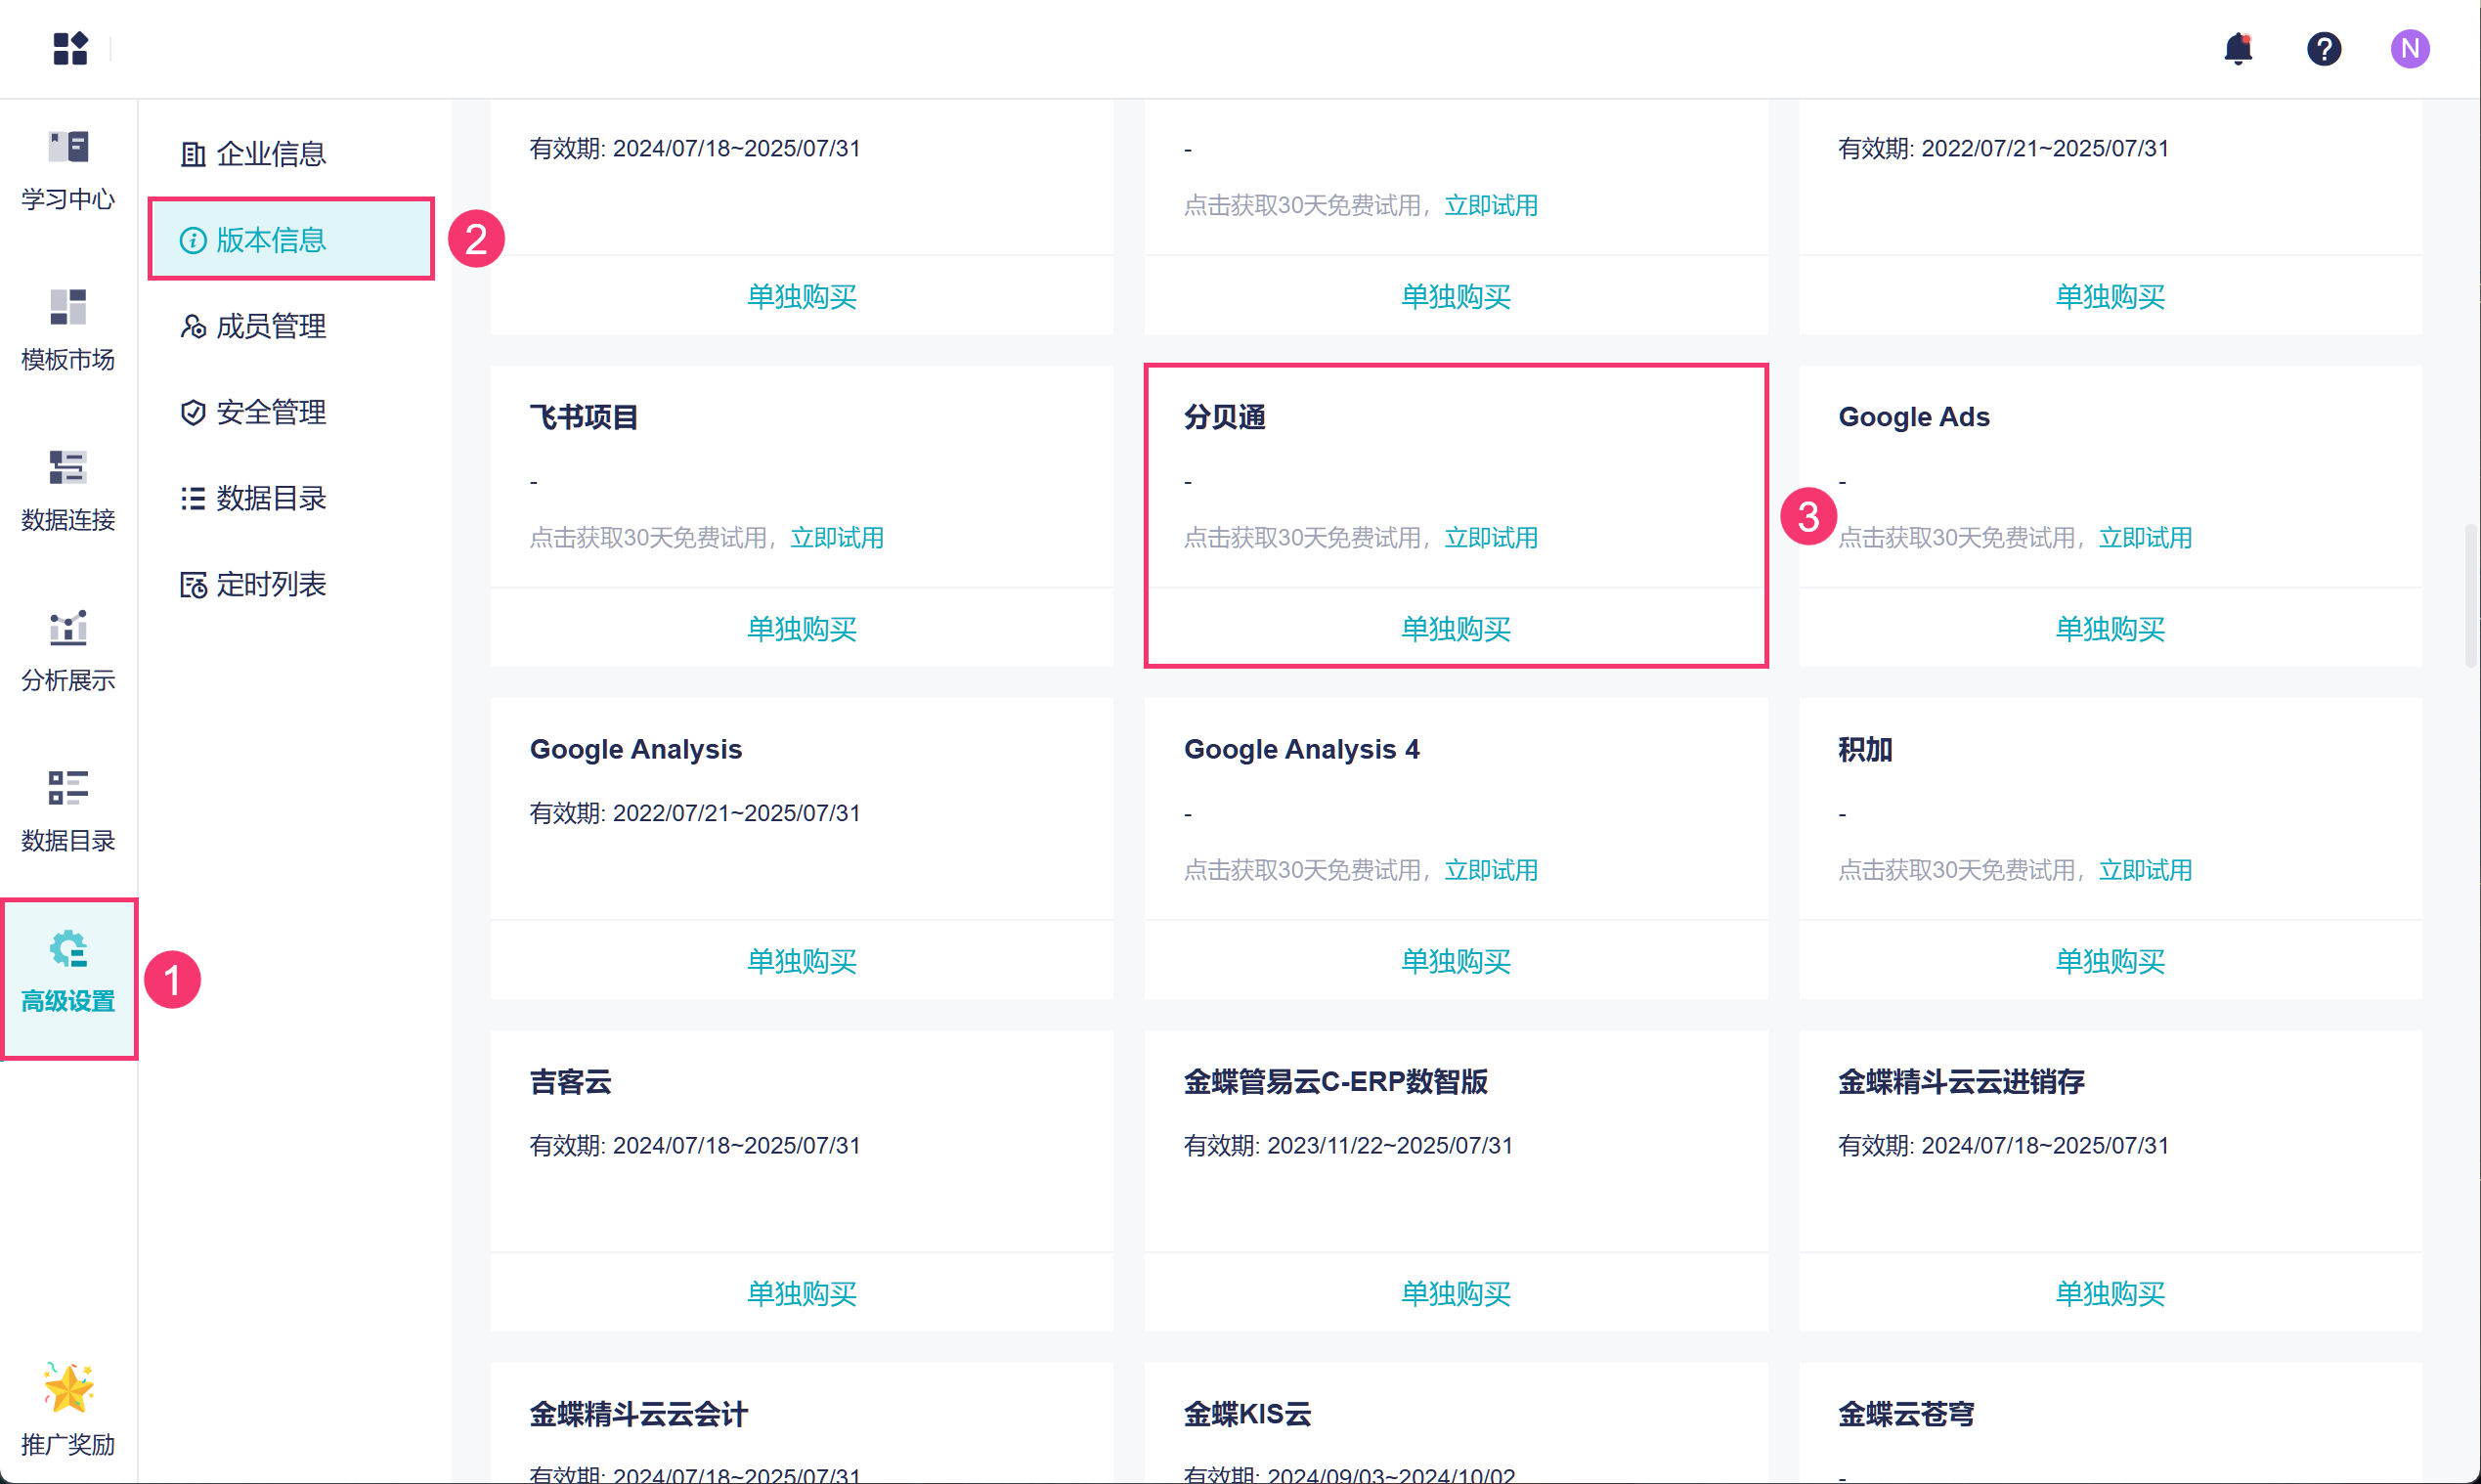Click the app grid logo icon
Screen dimensions: 2481x1484
click(70, 48)
